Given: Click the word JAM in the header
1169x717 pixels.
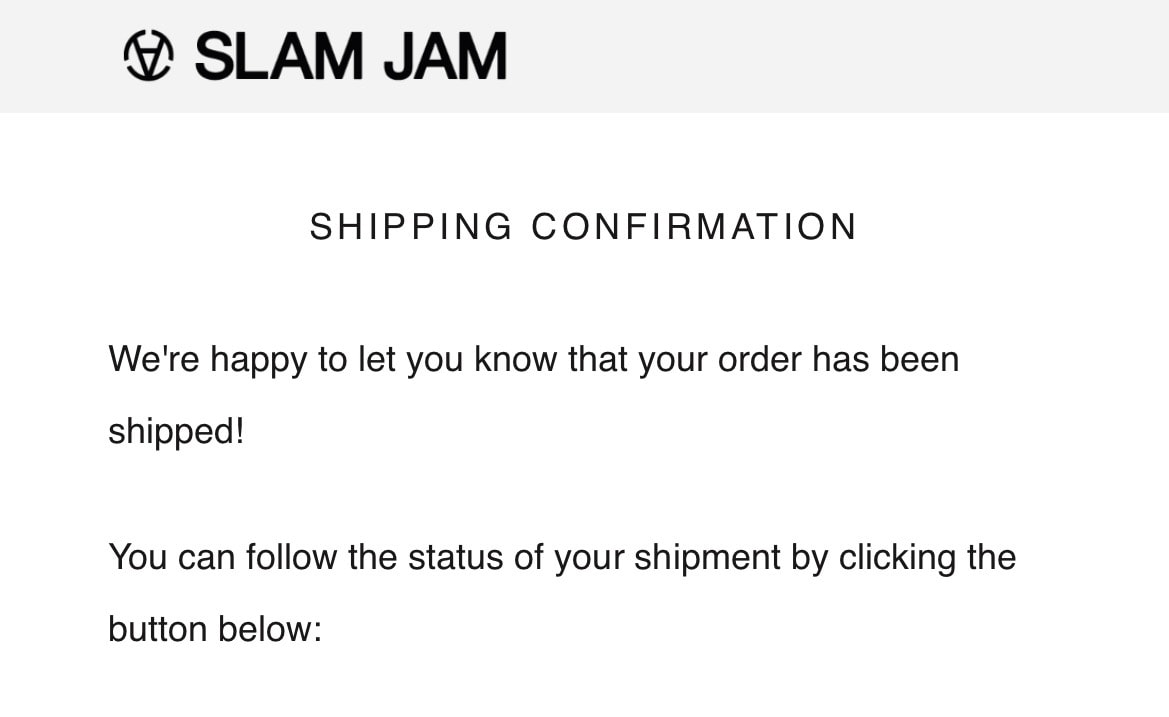Looking at the screenshot, I should (x=445, y=56).
